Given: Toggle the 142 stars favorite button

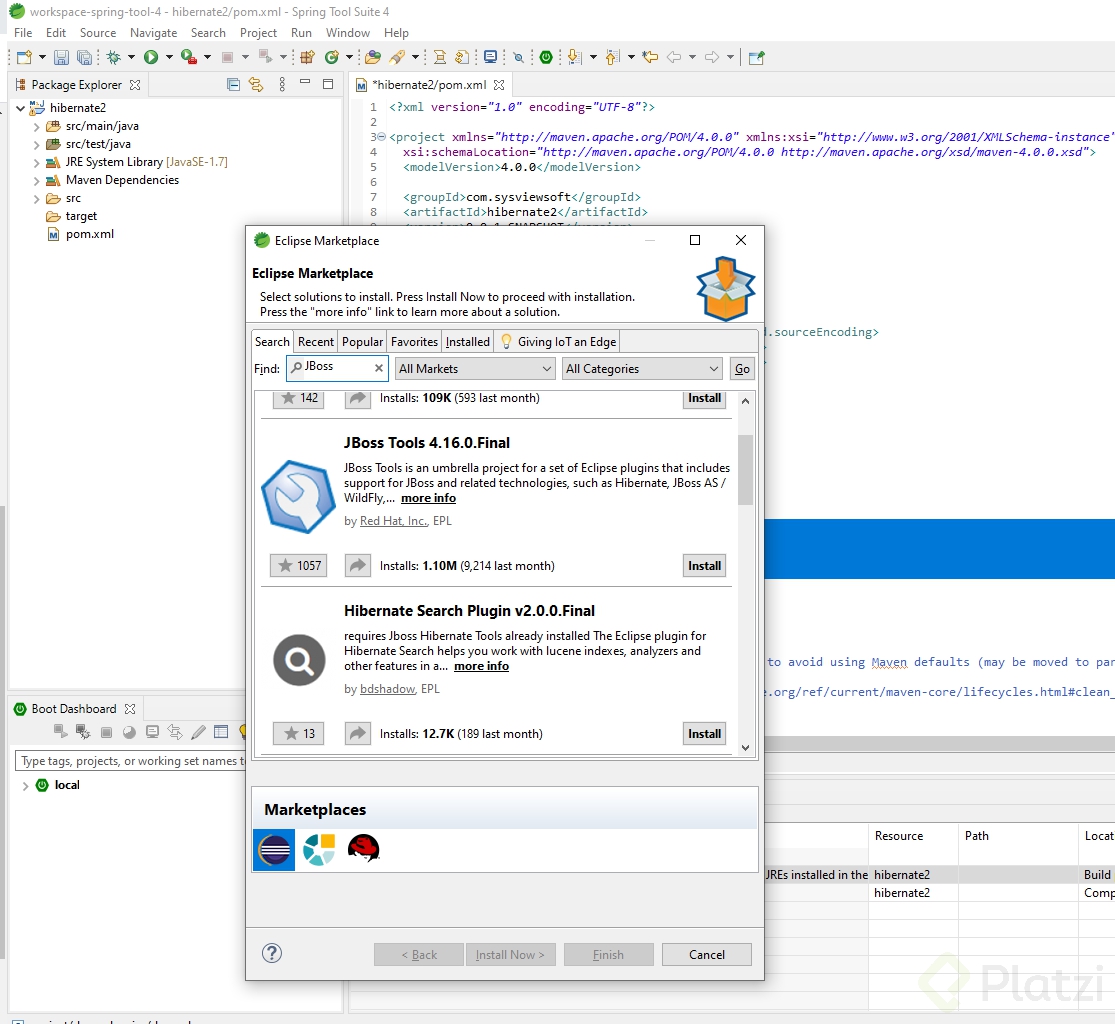Looking at the screenshot, I should coord(299,399).
